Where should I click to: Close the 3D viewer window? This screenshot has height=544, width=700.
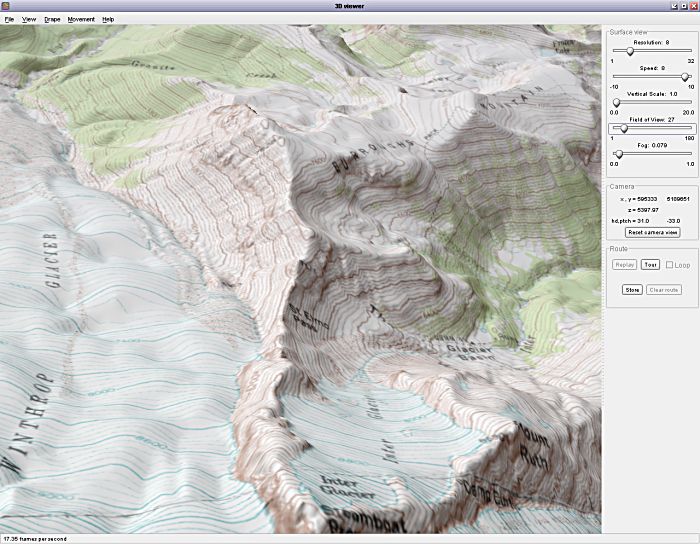(693, 5)
